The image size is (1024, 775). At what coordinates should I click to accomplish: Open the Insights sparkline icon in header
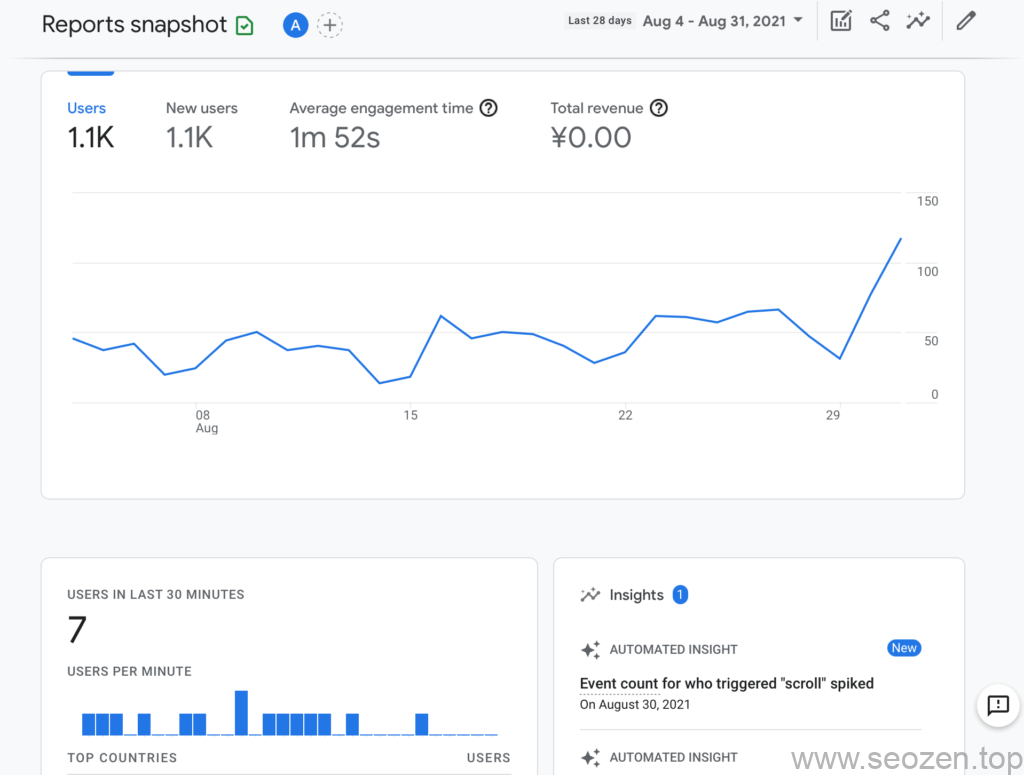(918, 21)
